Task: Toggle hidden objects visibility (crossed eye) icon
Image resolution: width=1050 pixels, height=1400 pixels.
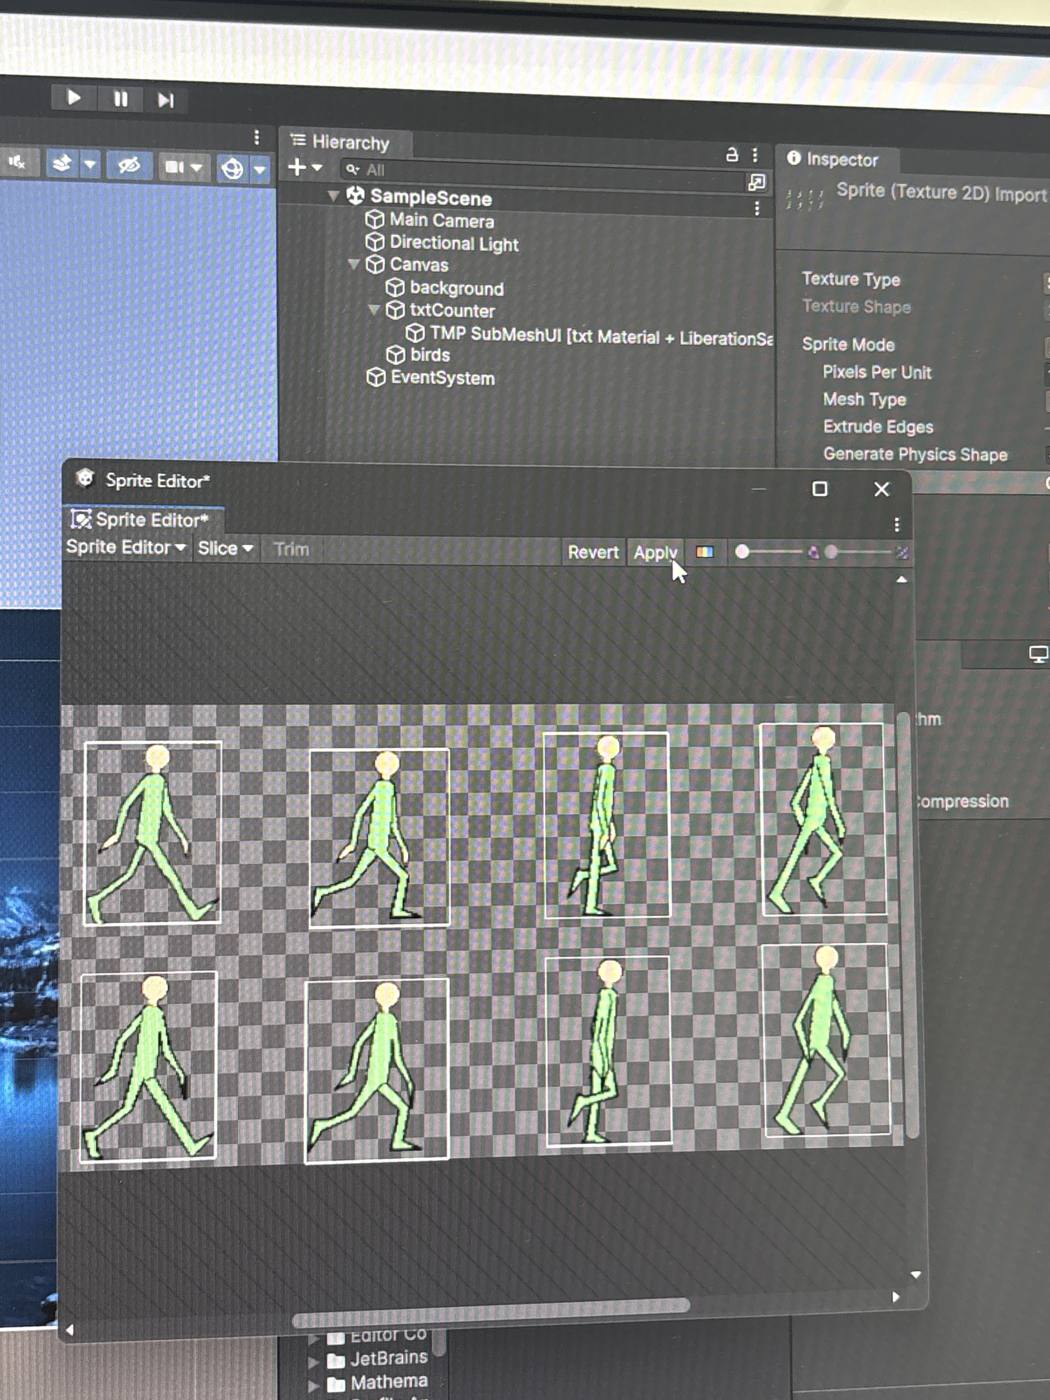Action: 129,165
